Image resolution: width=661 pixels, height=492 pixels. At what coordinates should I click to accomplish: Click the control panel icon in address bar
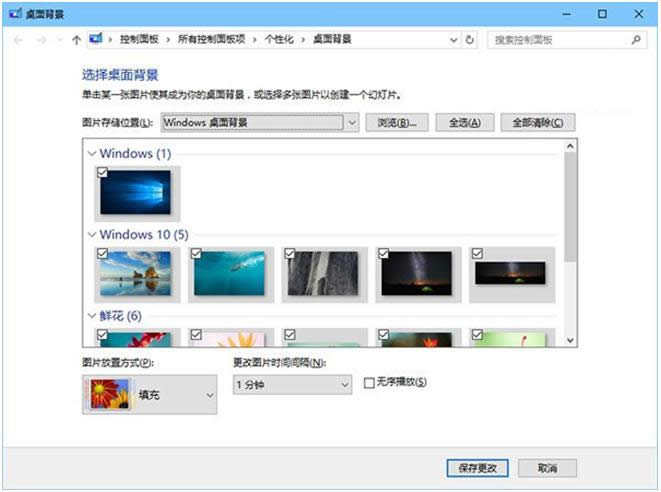click(x=96, y=39)
